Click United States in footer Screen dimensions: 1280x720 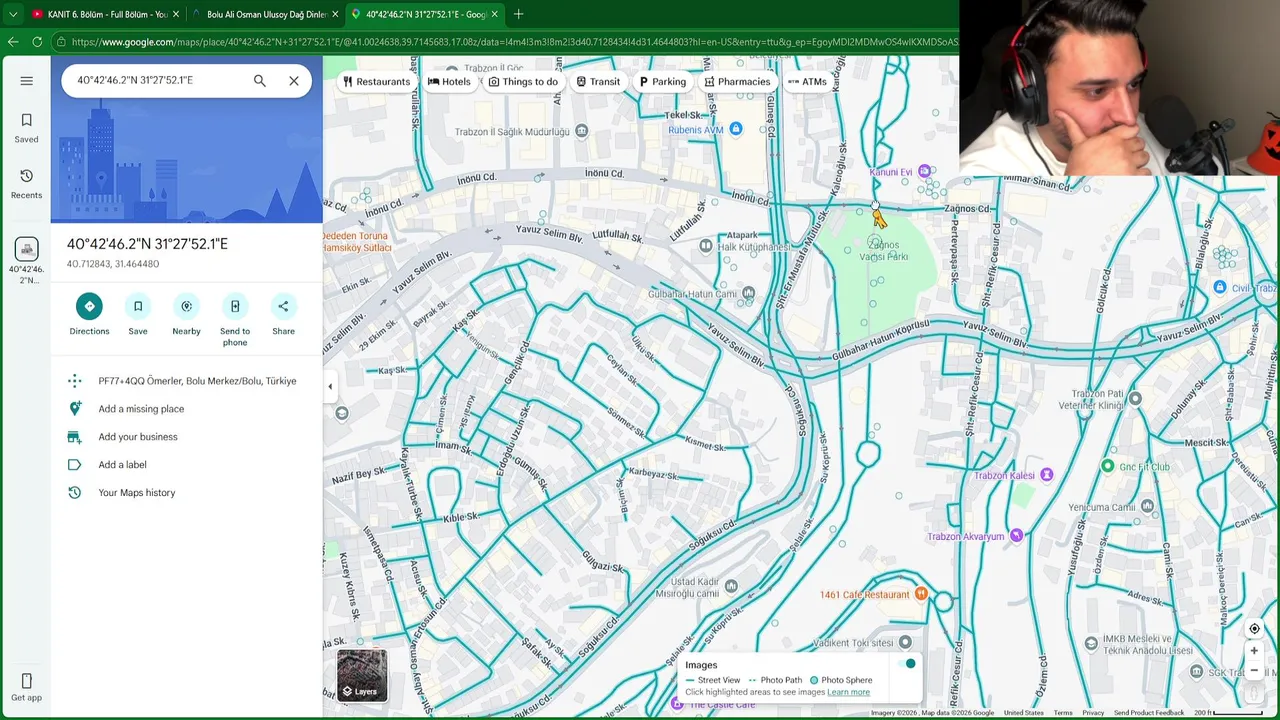[1024, 713]
